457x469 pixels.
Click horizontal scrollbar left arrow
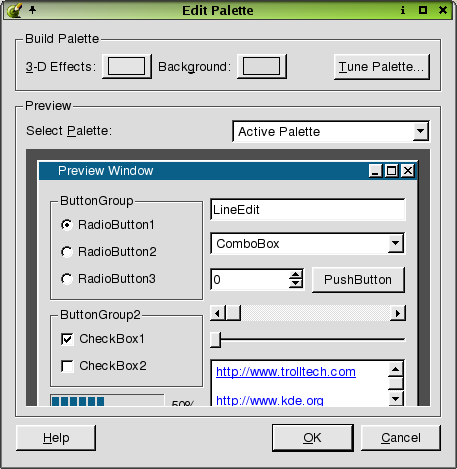coord(218,313)
